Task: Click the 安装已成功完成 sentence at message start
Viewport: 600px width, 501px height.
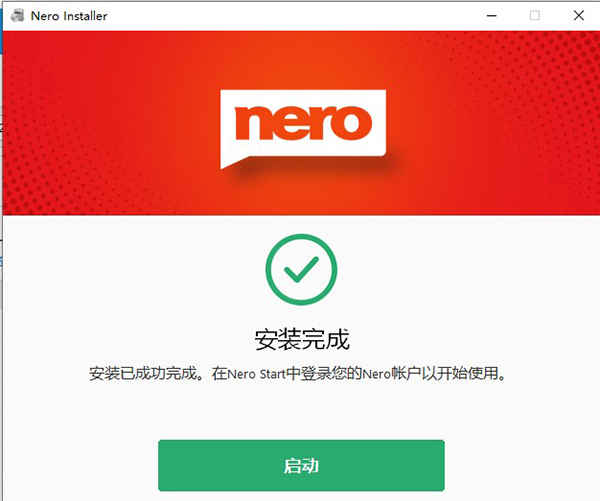Action: coord(146,374)
